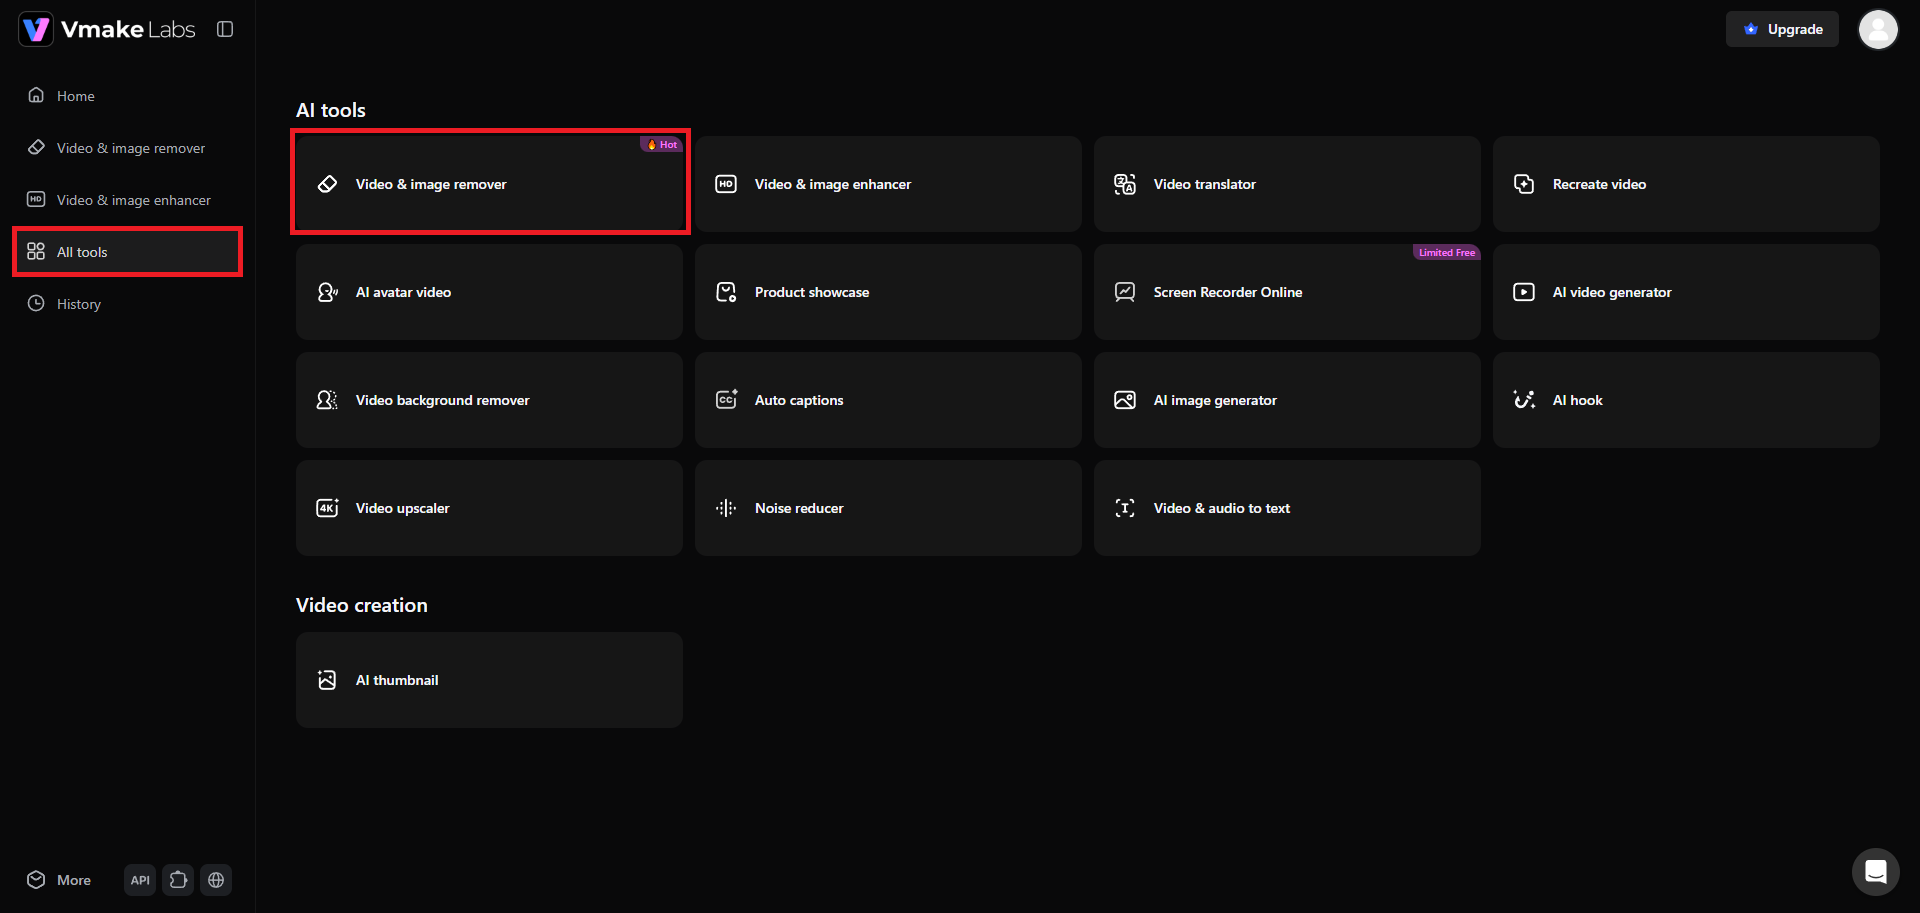Open the API button at sidebar bottom

(x=140, y=880)
